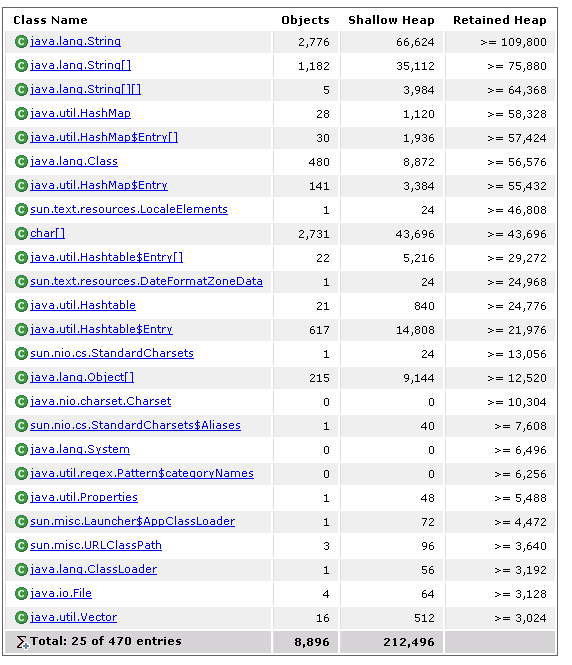Click the class icon beside java.util.Hashtable$Entry

21,330
